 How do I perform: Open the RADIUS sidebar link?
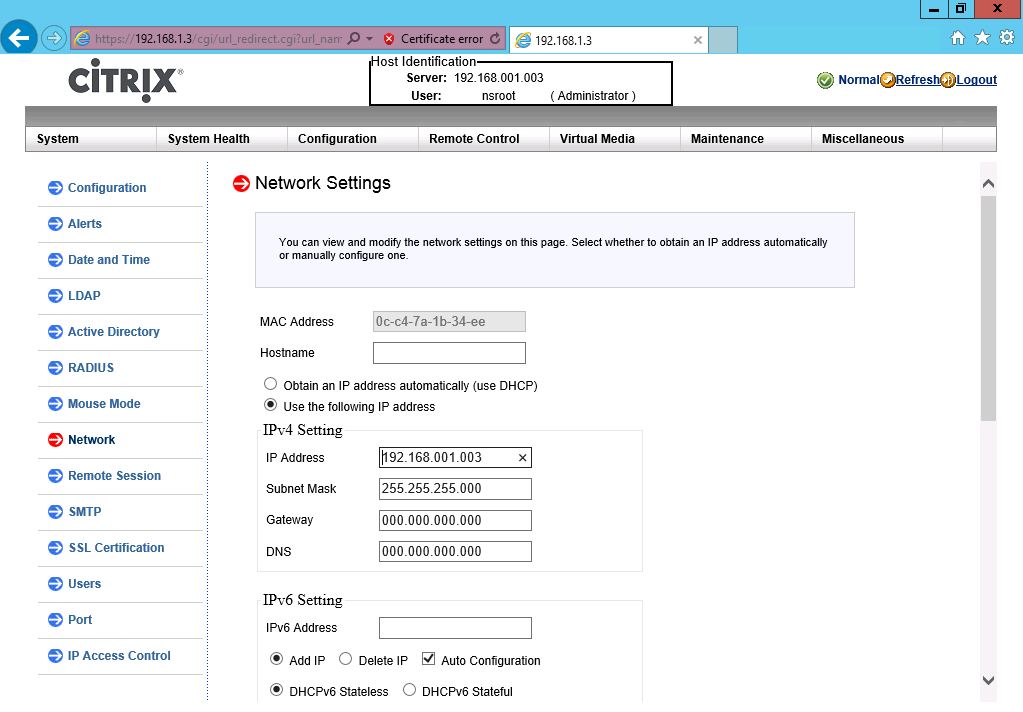click(91, 368)
